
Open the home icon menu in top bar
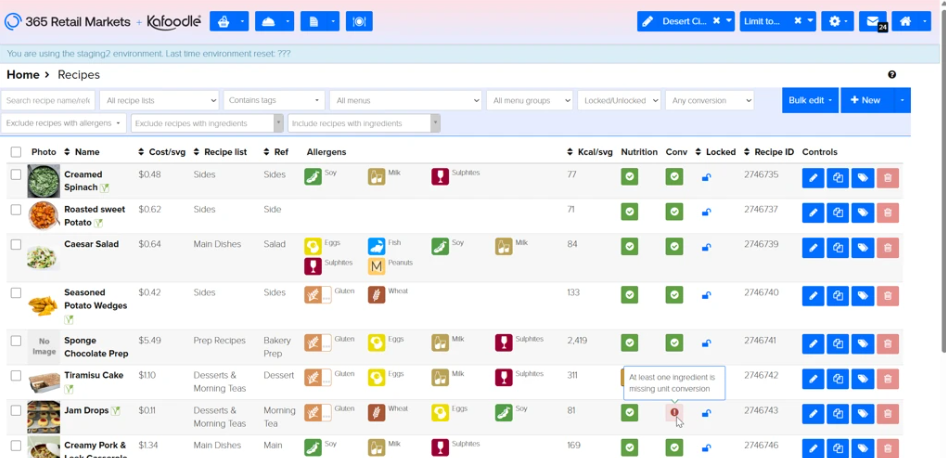909,21
